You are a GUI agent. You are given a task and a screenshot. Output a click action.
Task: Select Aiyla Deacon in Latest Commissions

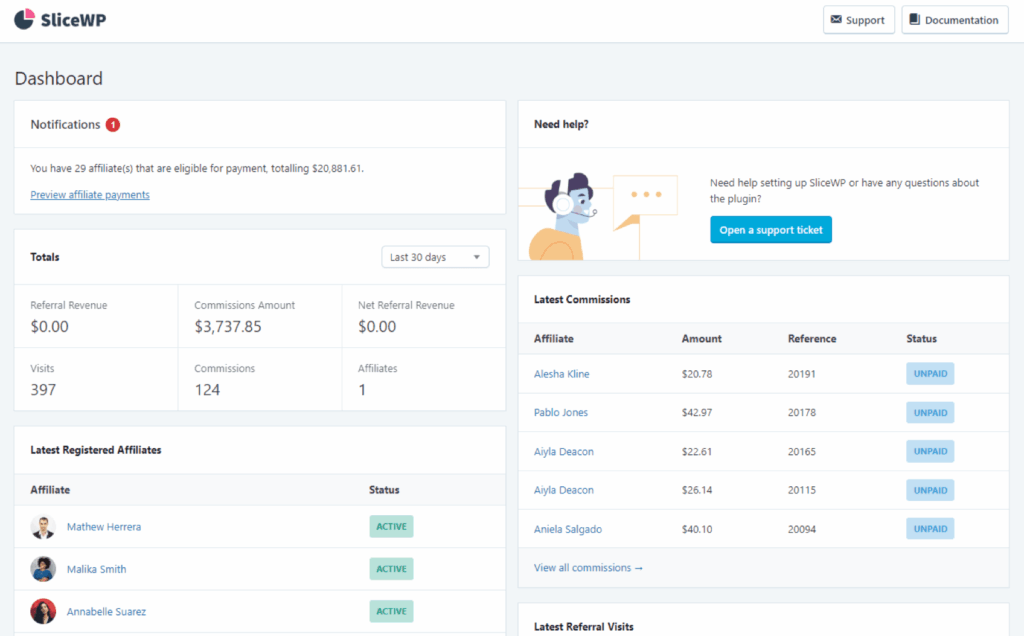[x=563, y=451]
